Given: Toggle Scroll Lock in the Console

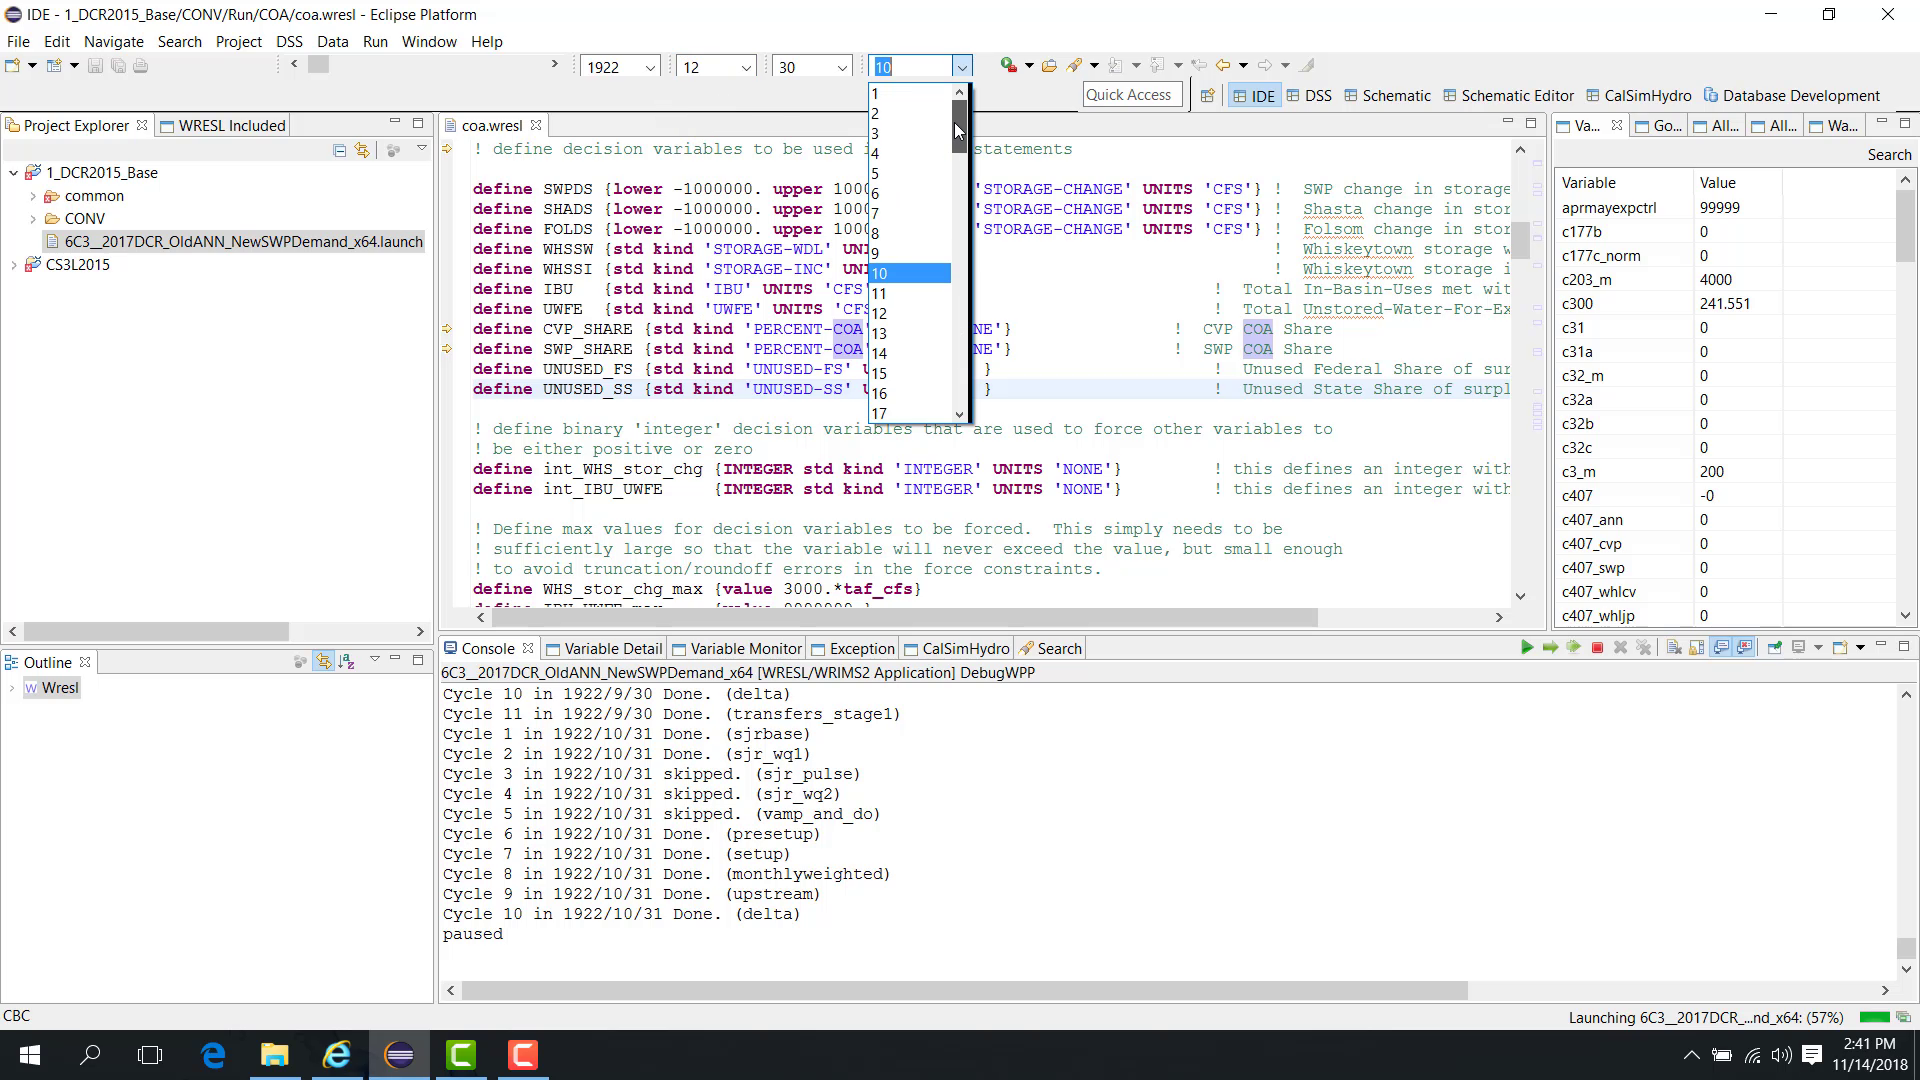Looking at the screenshot, I should (1697, 648).
